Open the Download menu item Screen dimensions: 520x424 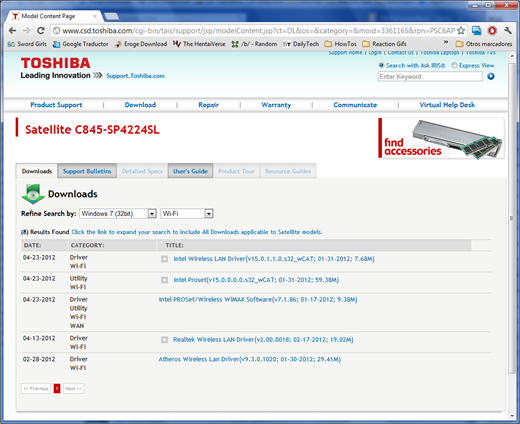[140, 105]
